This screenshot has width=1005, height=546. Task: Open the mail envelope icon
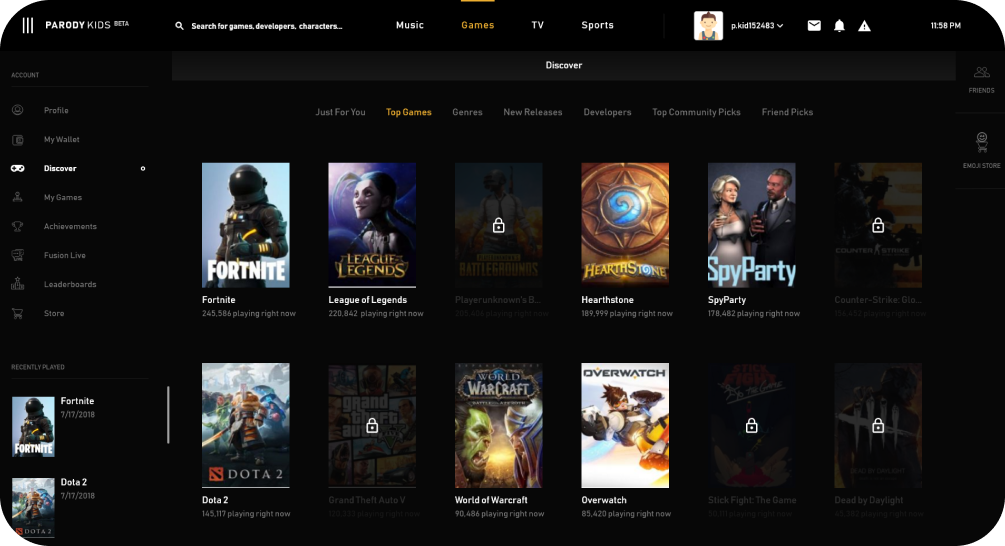coord(814,25)
